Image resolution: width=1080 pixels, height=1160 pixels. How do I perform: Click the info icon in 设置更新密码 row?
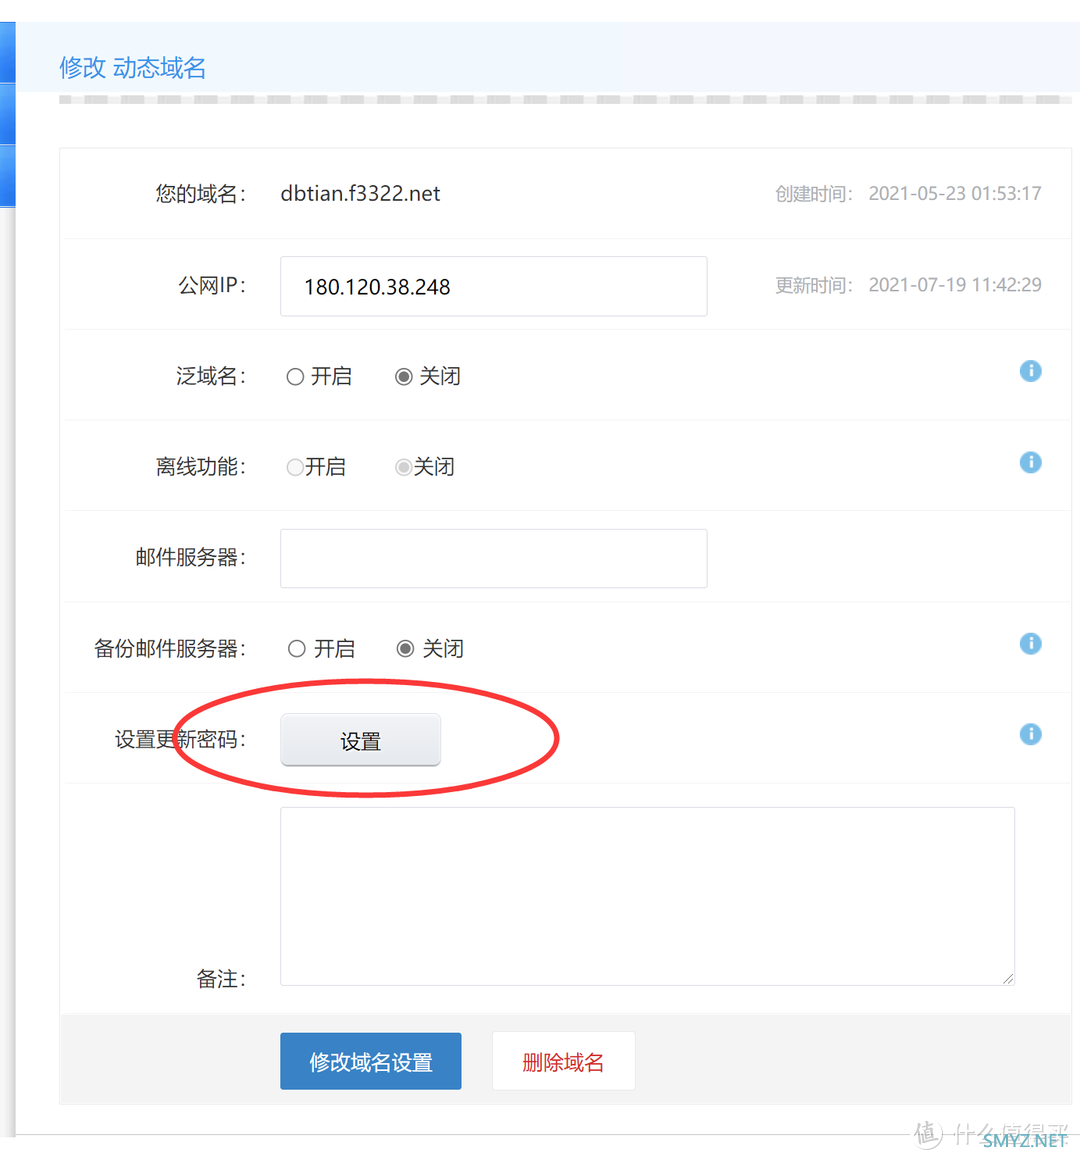pyautogui.click(x=1030, y=735)
